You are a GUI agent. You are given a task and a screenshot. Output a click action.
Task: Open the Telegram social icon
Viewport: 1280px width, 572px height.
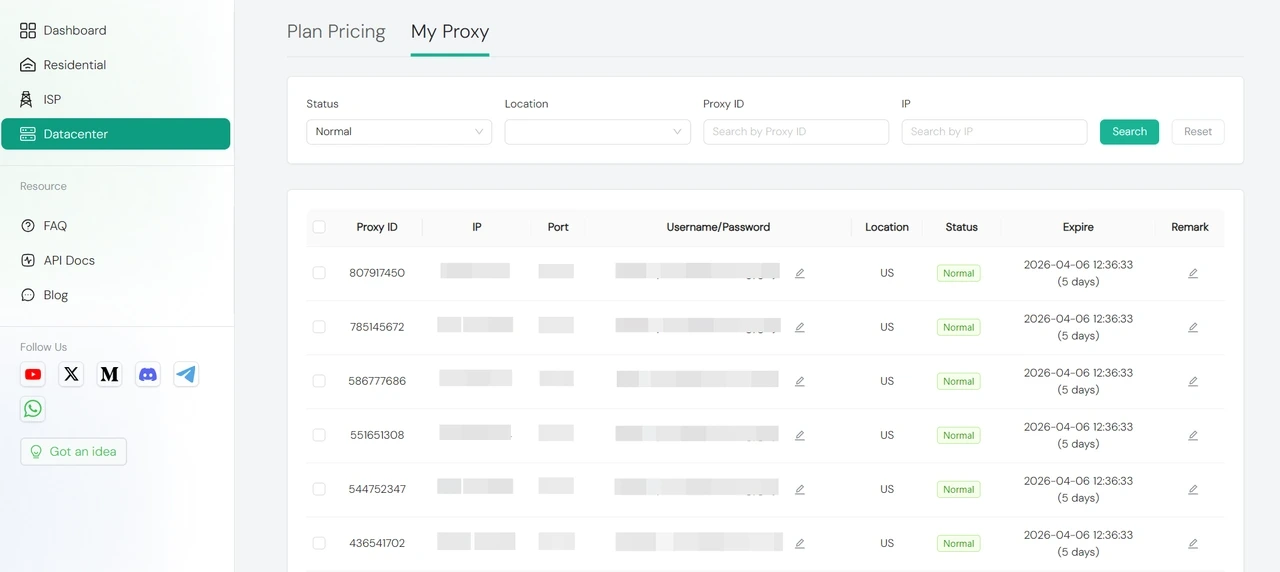(x=186, y=374)
